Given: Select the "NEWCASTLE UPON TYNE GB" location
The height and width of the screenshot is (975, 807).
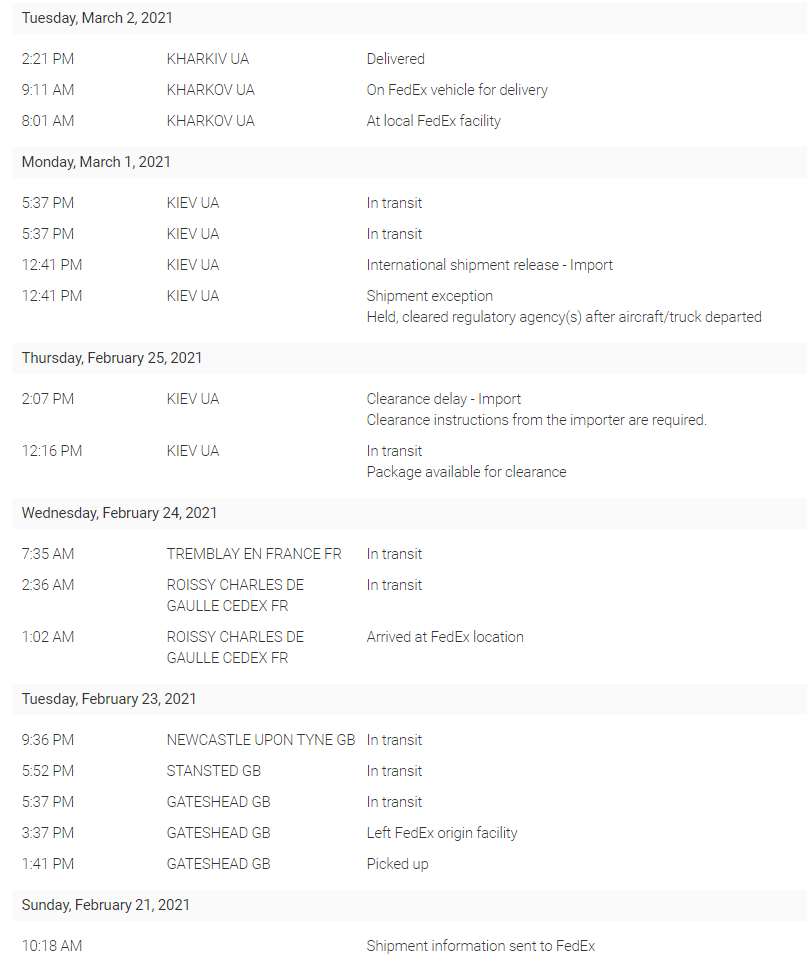Looking at the screenshot, I should tap(261, 740).
